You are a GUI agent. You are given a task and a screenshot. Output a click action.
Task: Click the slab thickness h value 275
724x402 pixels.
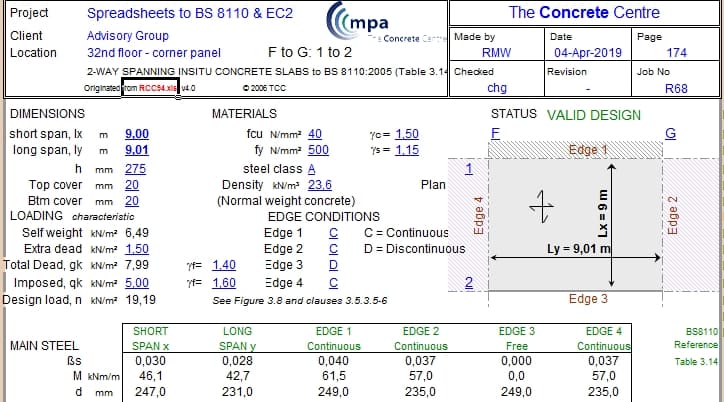click(135, 169)
